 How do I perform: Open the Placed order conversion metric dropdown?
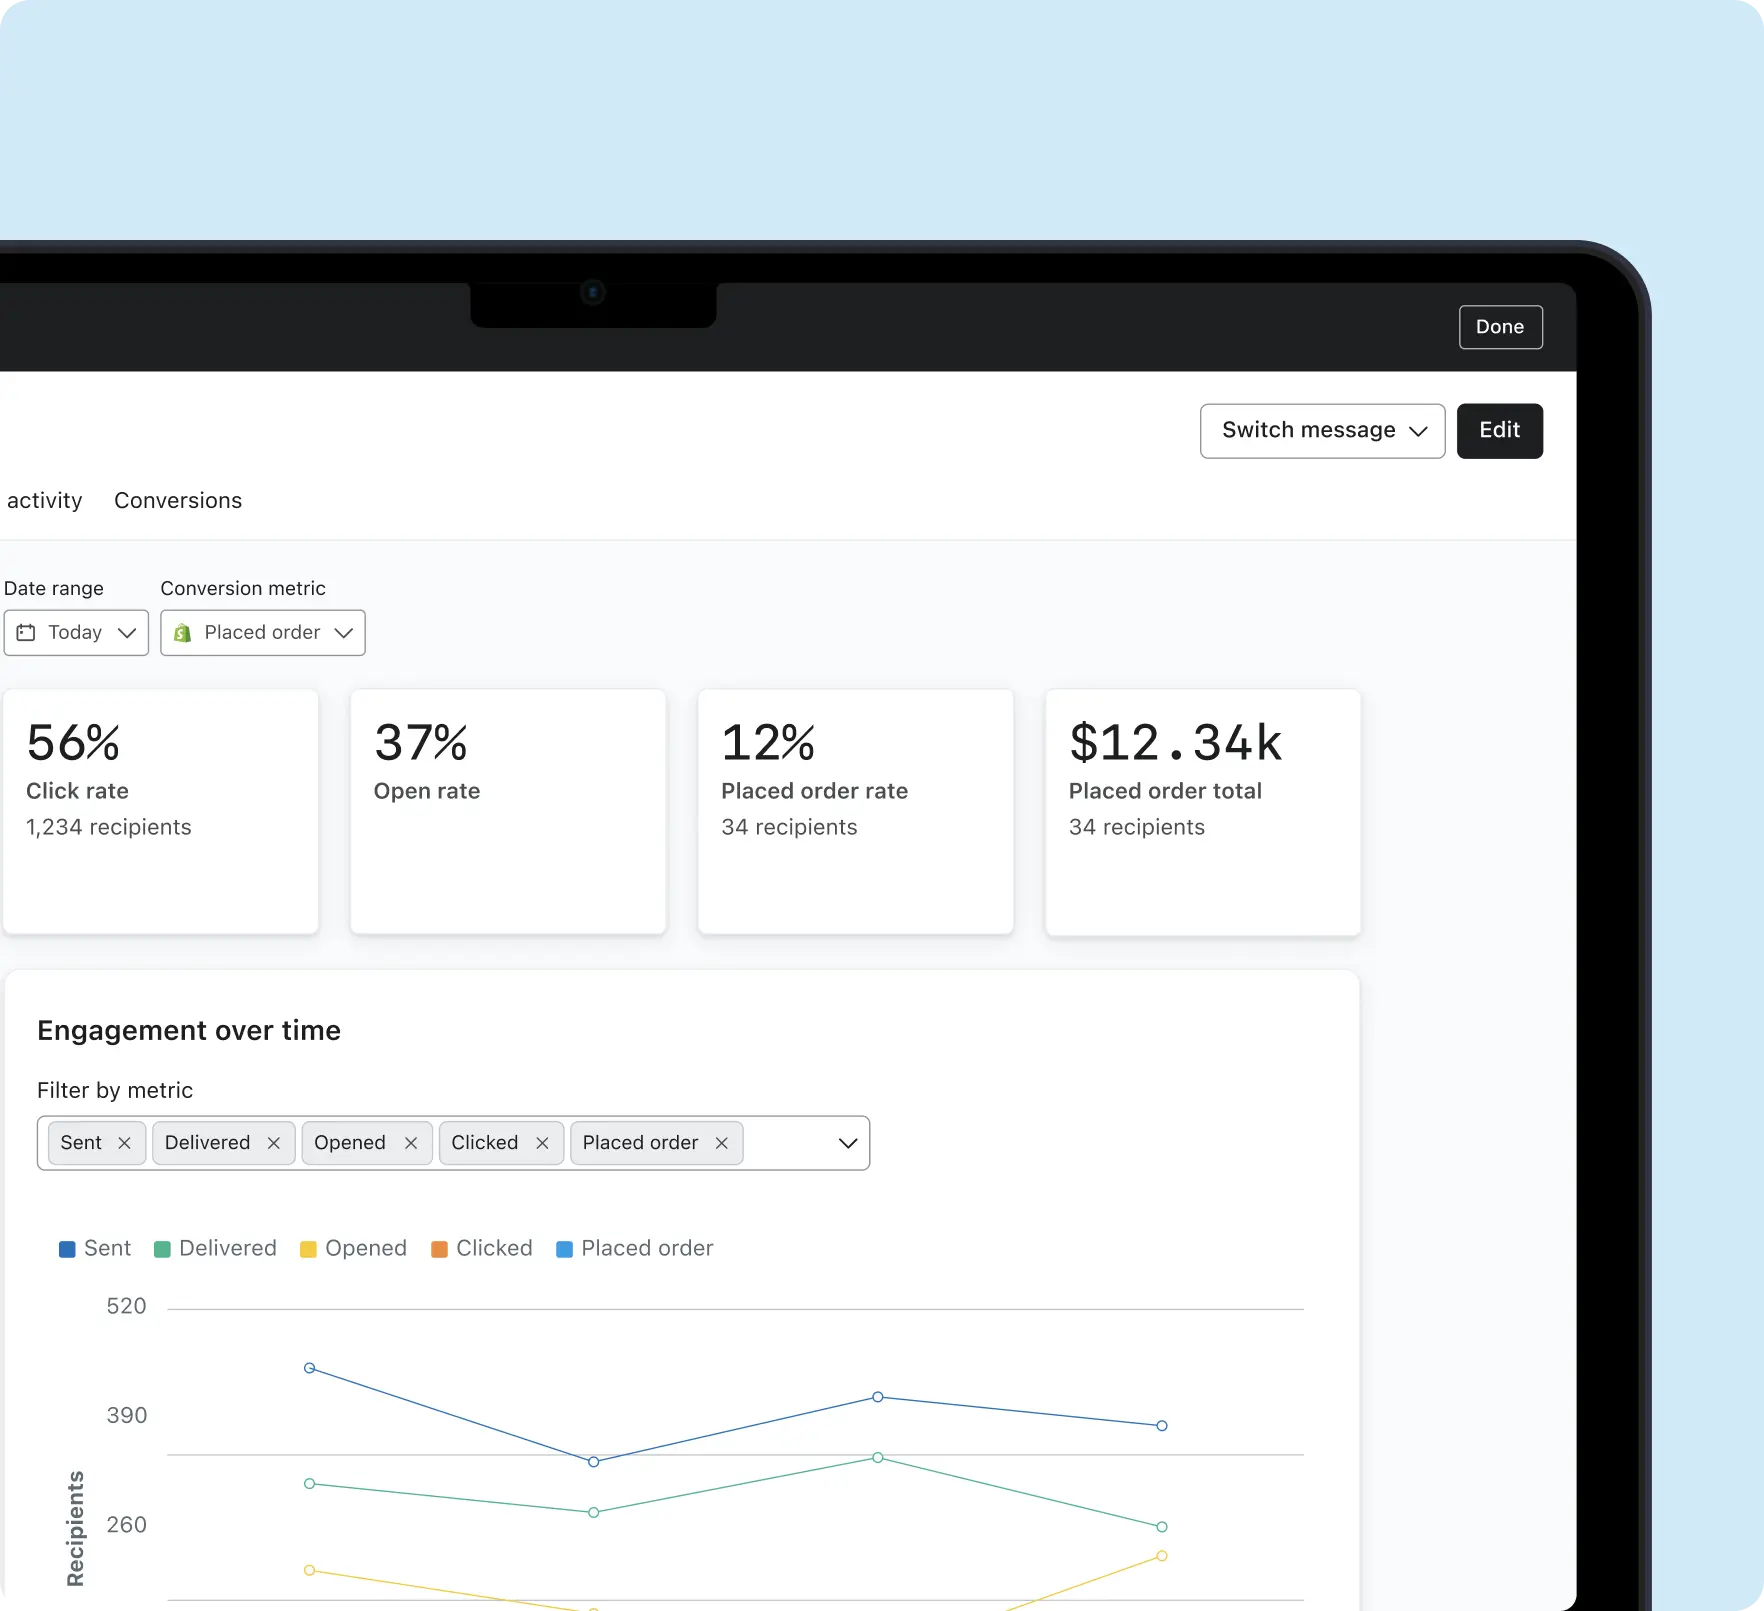click(x=263, y=633)
